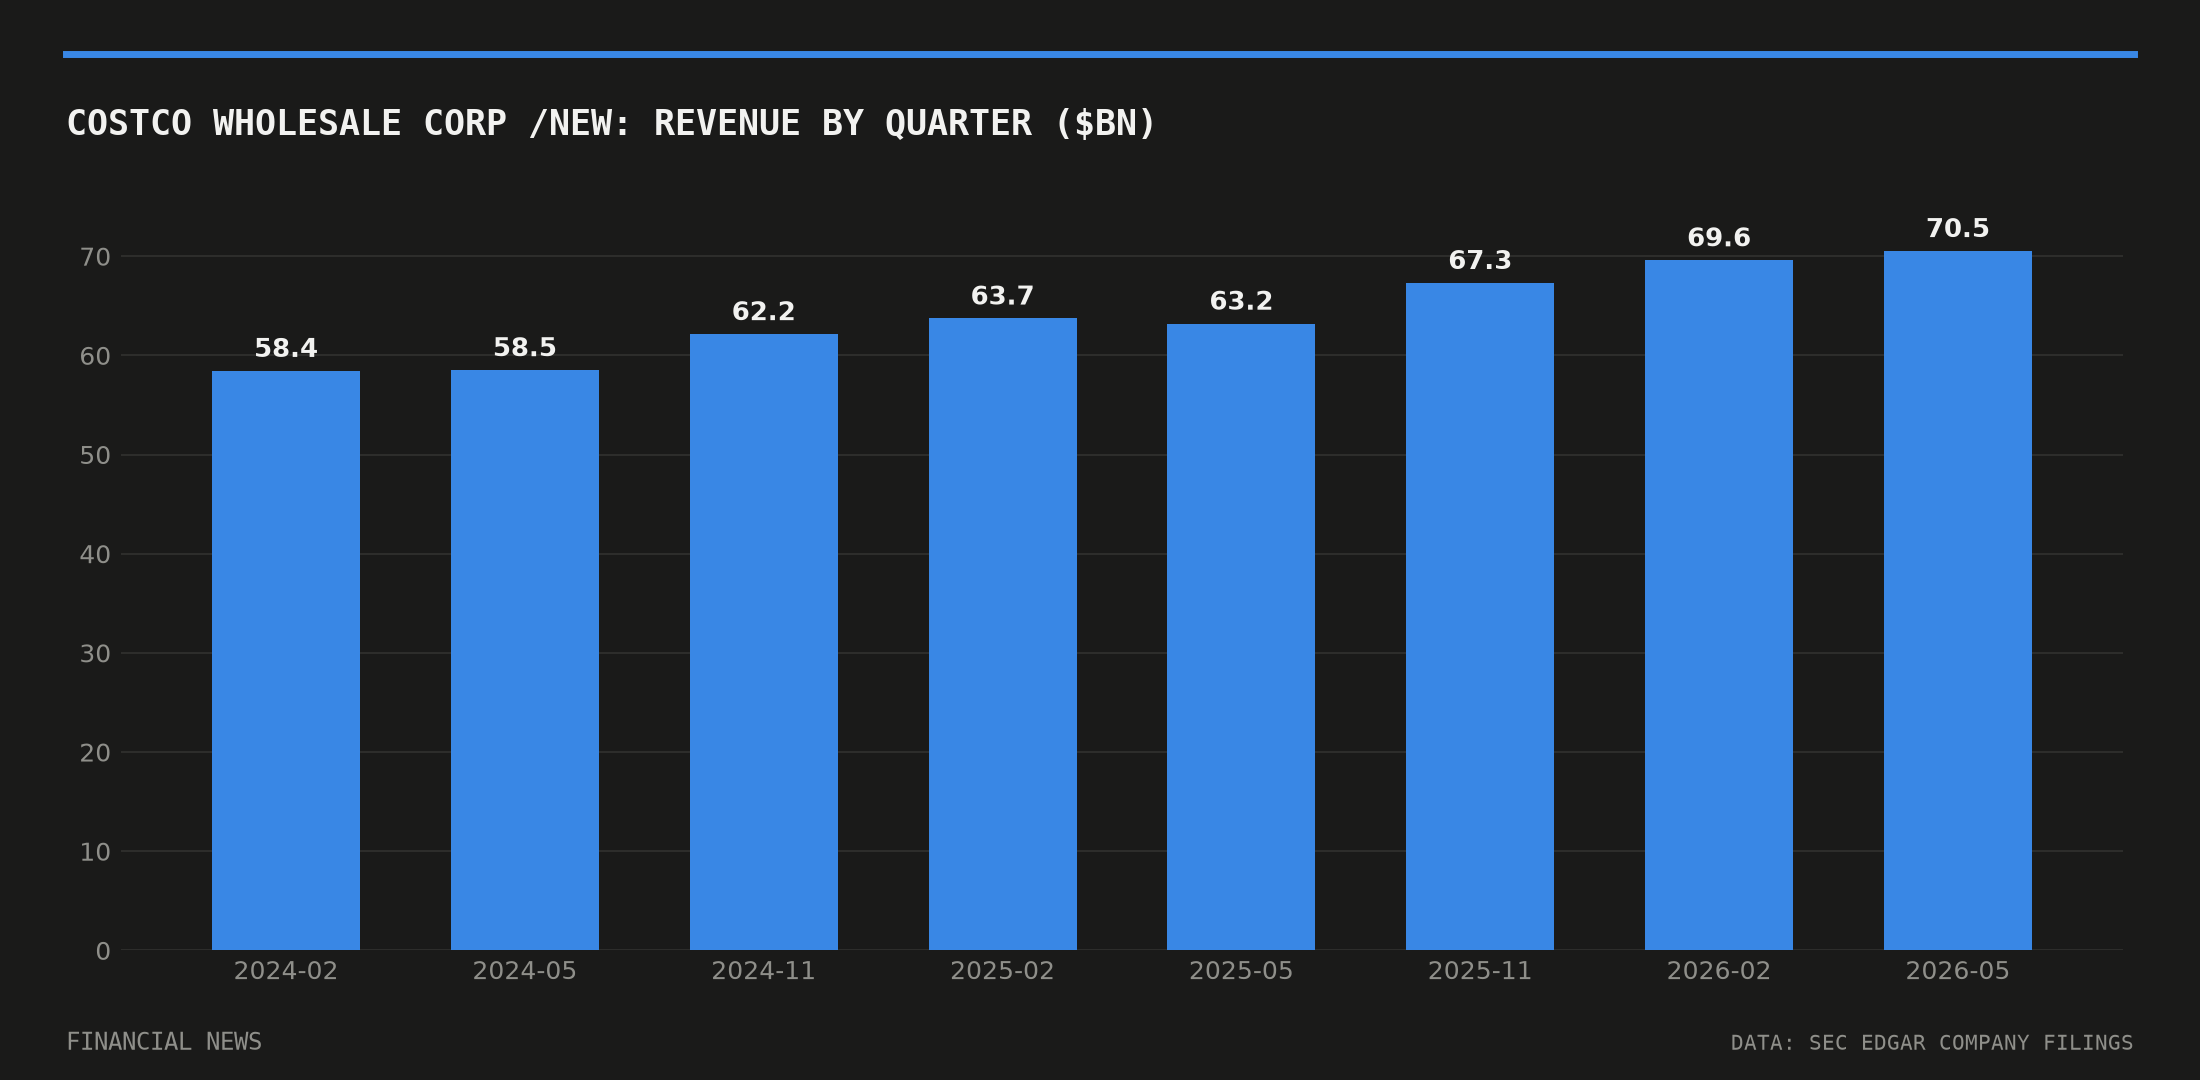Select the 70.5 value label
The image size is (2200, 1080).
[x=1958, y=228]
